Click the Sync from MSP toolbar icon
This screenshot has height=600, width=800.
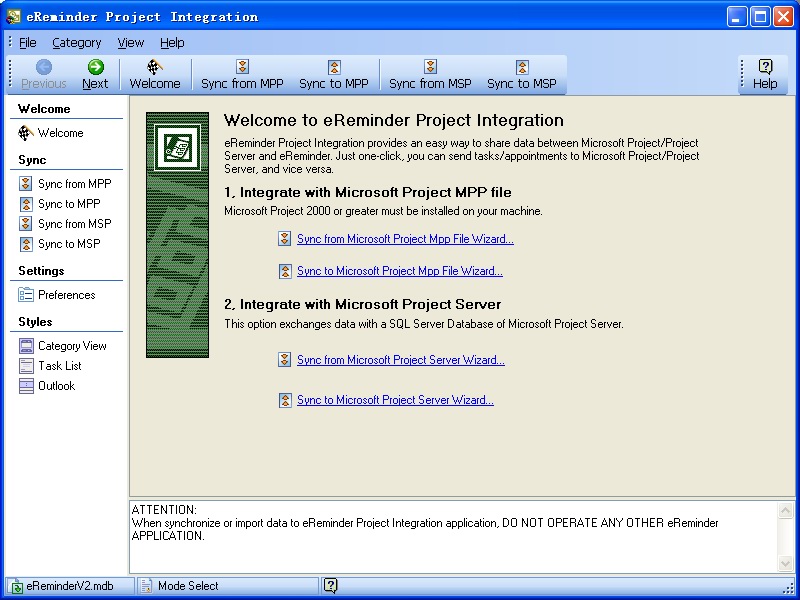(x=430, y=67)
